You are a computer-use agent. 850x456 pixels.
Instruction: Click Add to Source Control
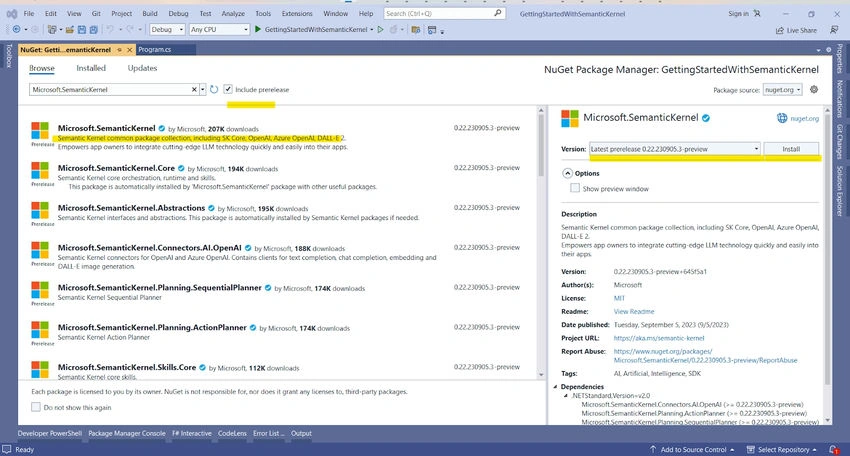[x=692, y=449]
